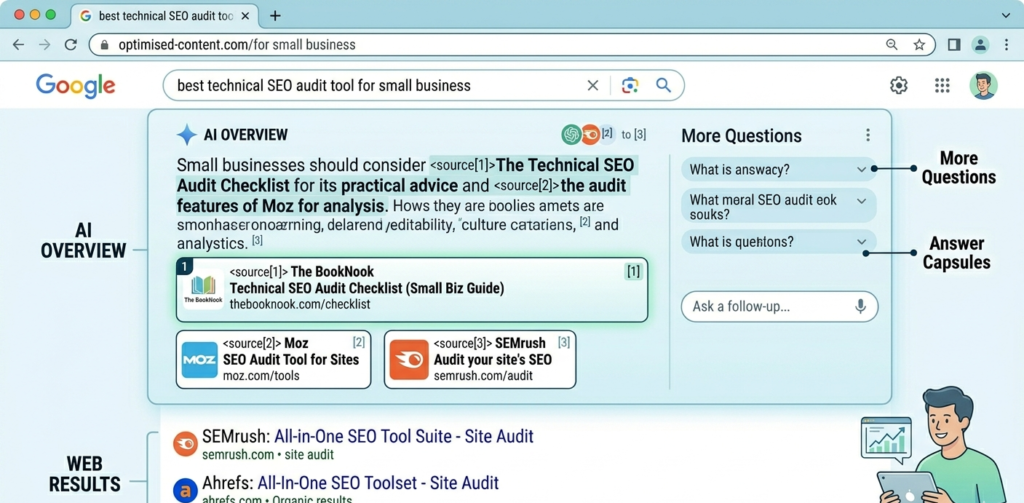Image resolution: width=1024 pixels, height=503 pixels.
Task: Click the padlock icon in the address bar
Action: click(104, 45)
